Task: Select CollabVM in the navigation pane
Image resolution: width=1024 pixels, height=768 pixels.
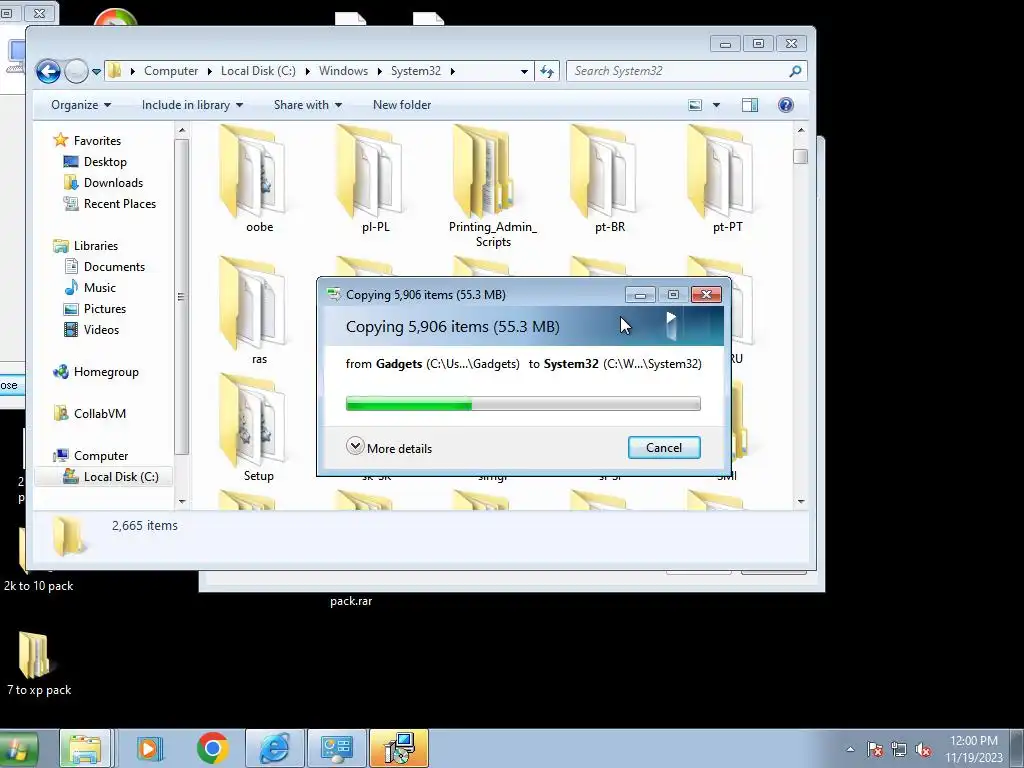Action: 99,414
